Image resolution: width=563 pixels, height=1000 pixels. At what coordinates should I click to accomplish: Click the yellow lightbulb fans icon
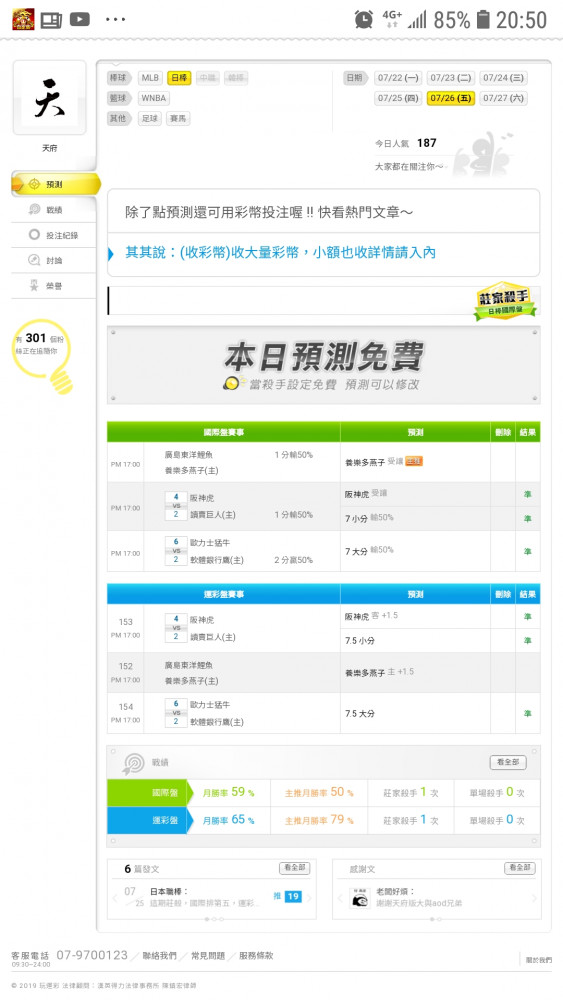44,355
